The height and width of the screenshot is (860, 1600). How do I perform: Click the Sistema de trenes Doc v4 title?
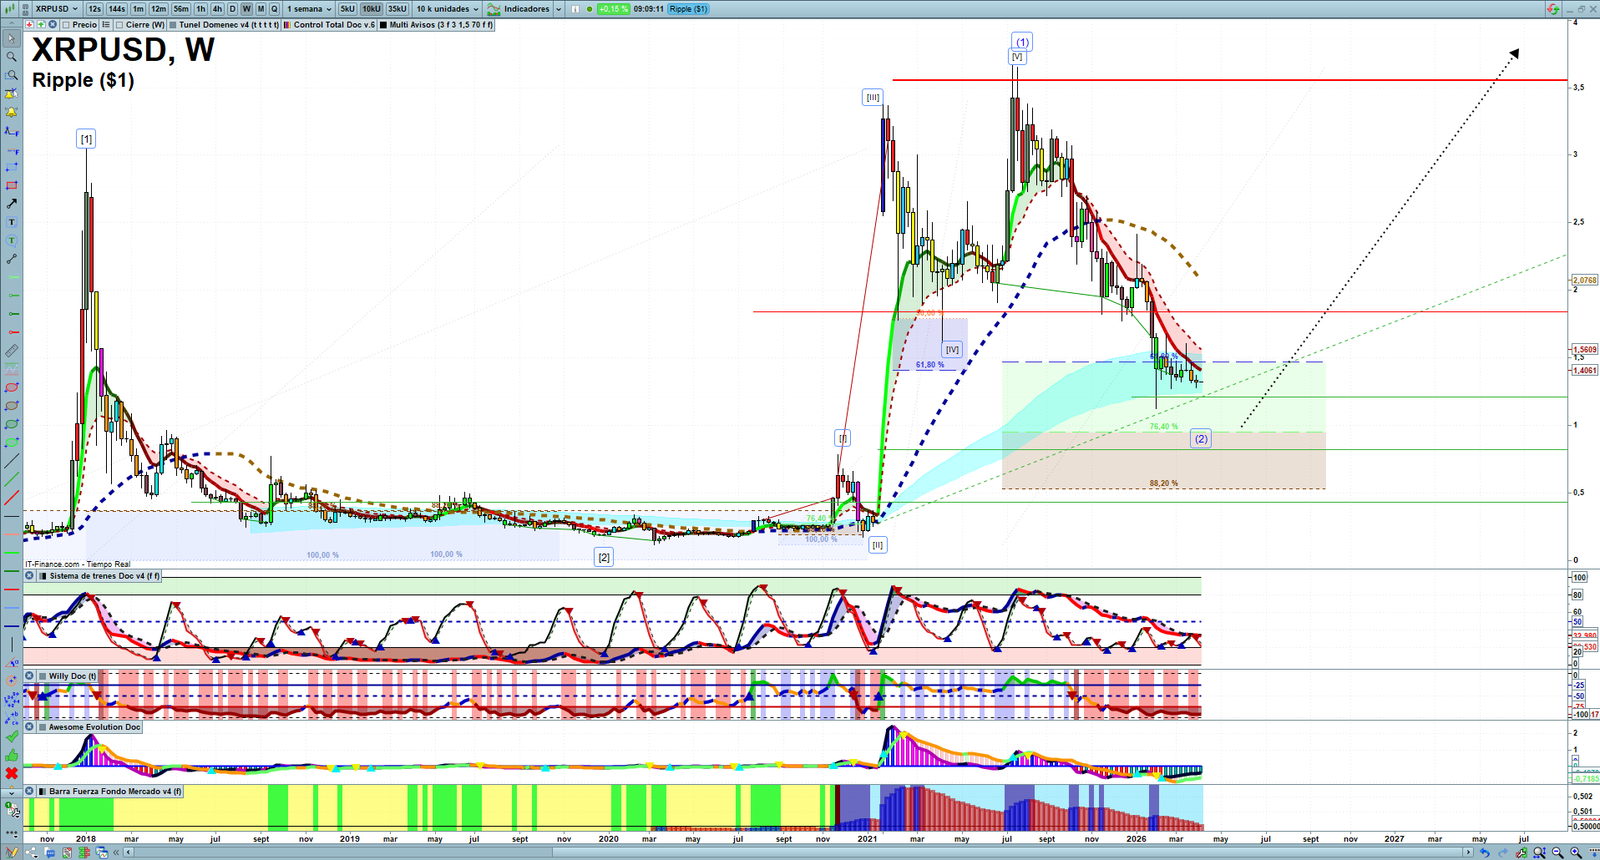tap(104, 576)
